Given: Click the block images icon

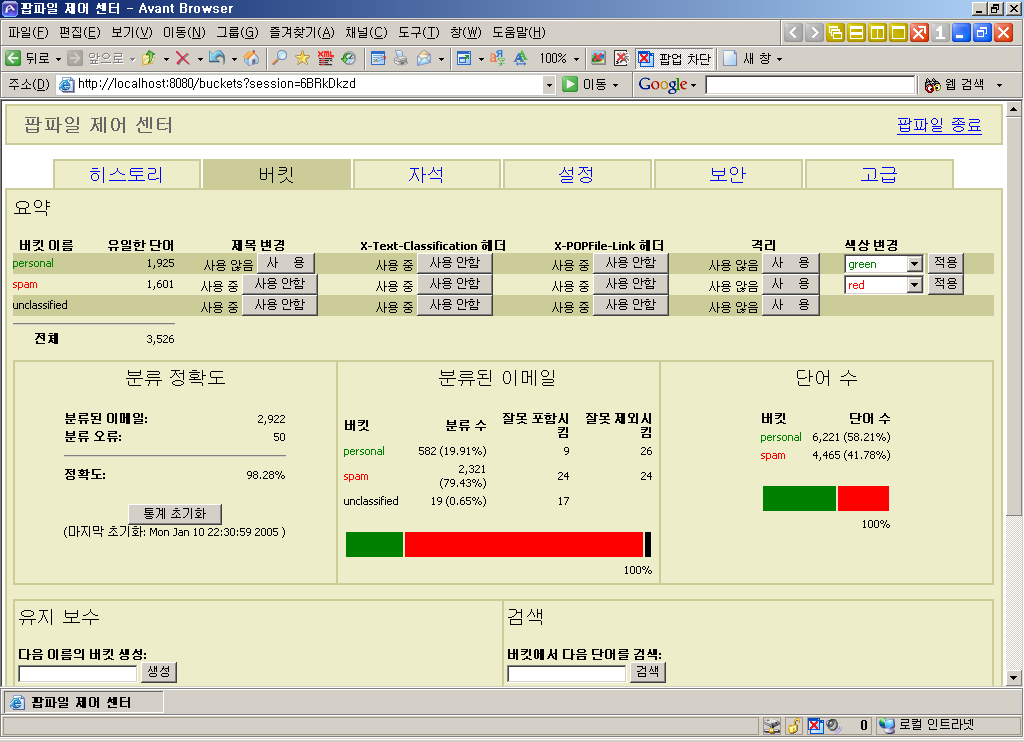Looking at the screenshot, I should point(598,58).
